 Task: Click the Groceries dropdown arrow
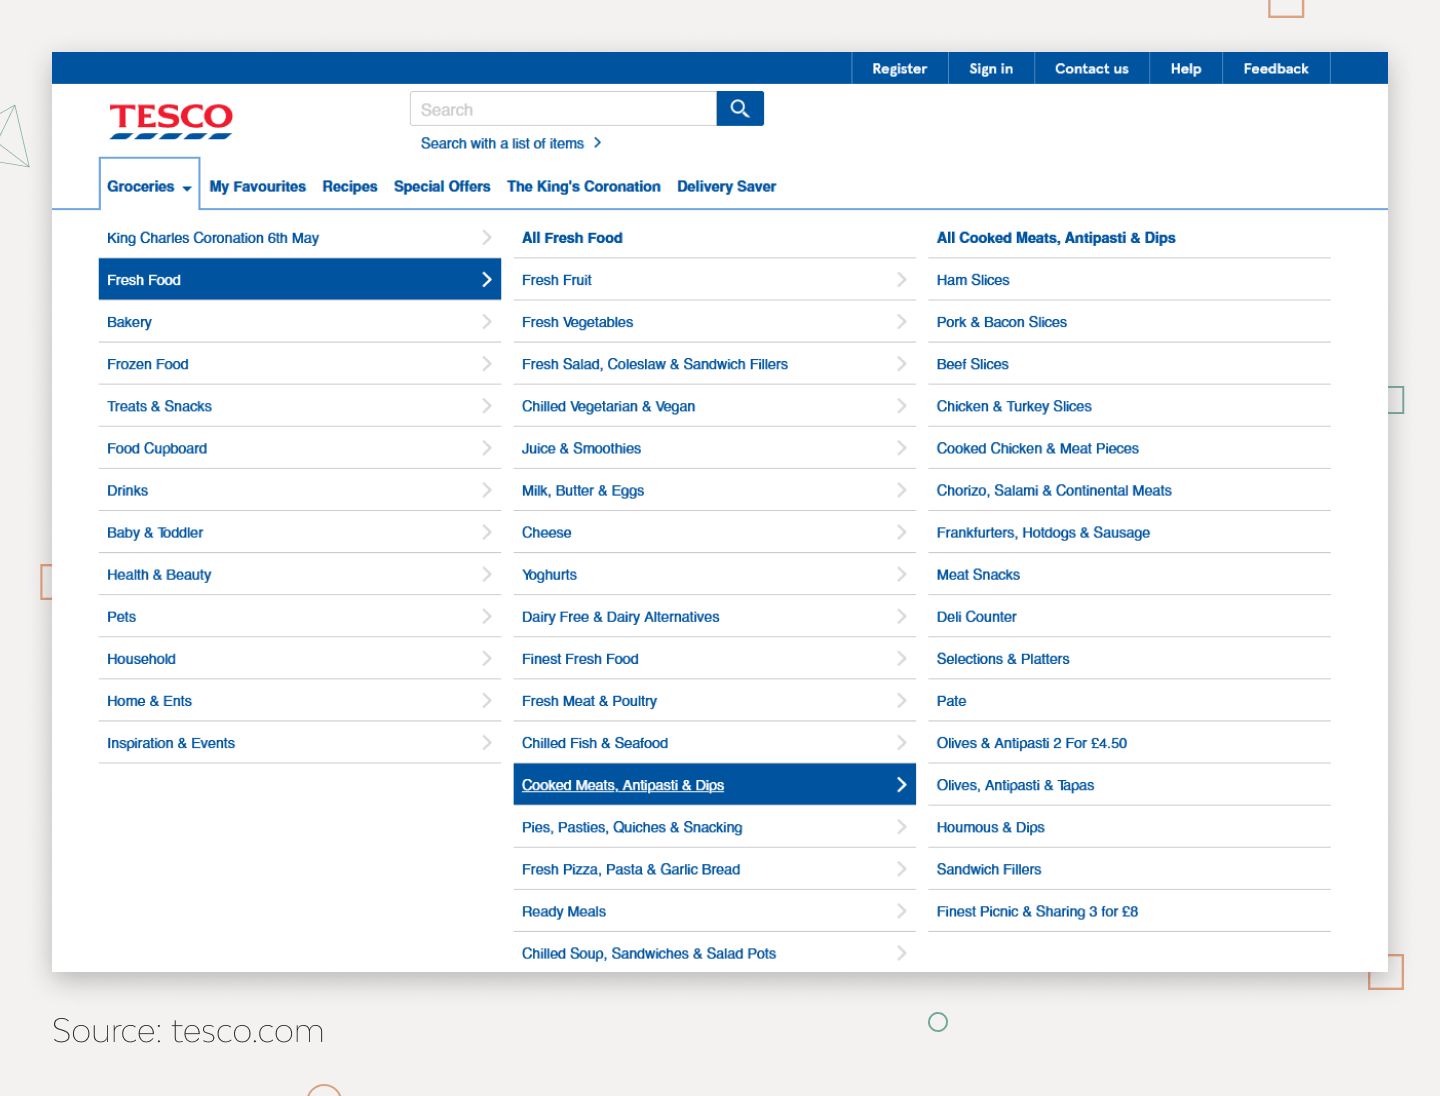[187, 188]
